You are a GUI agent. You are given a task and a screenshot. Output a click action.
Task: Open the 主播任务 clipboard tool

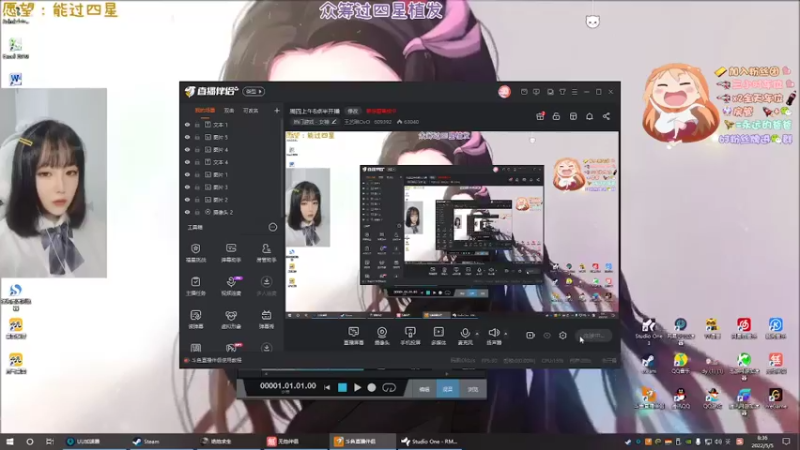click(195, 286)
